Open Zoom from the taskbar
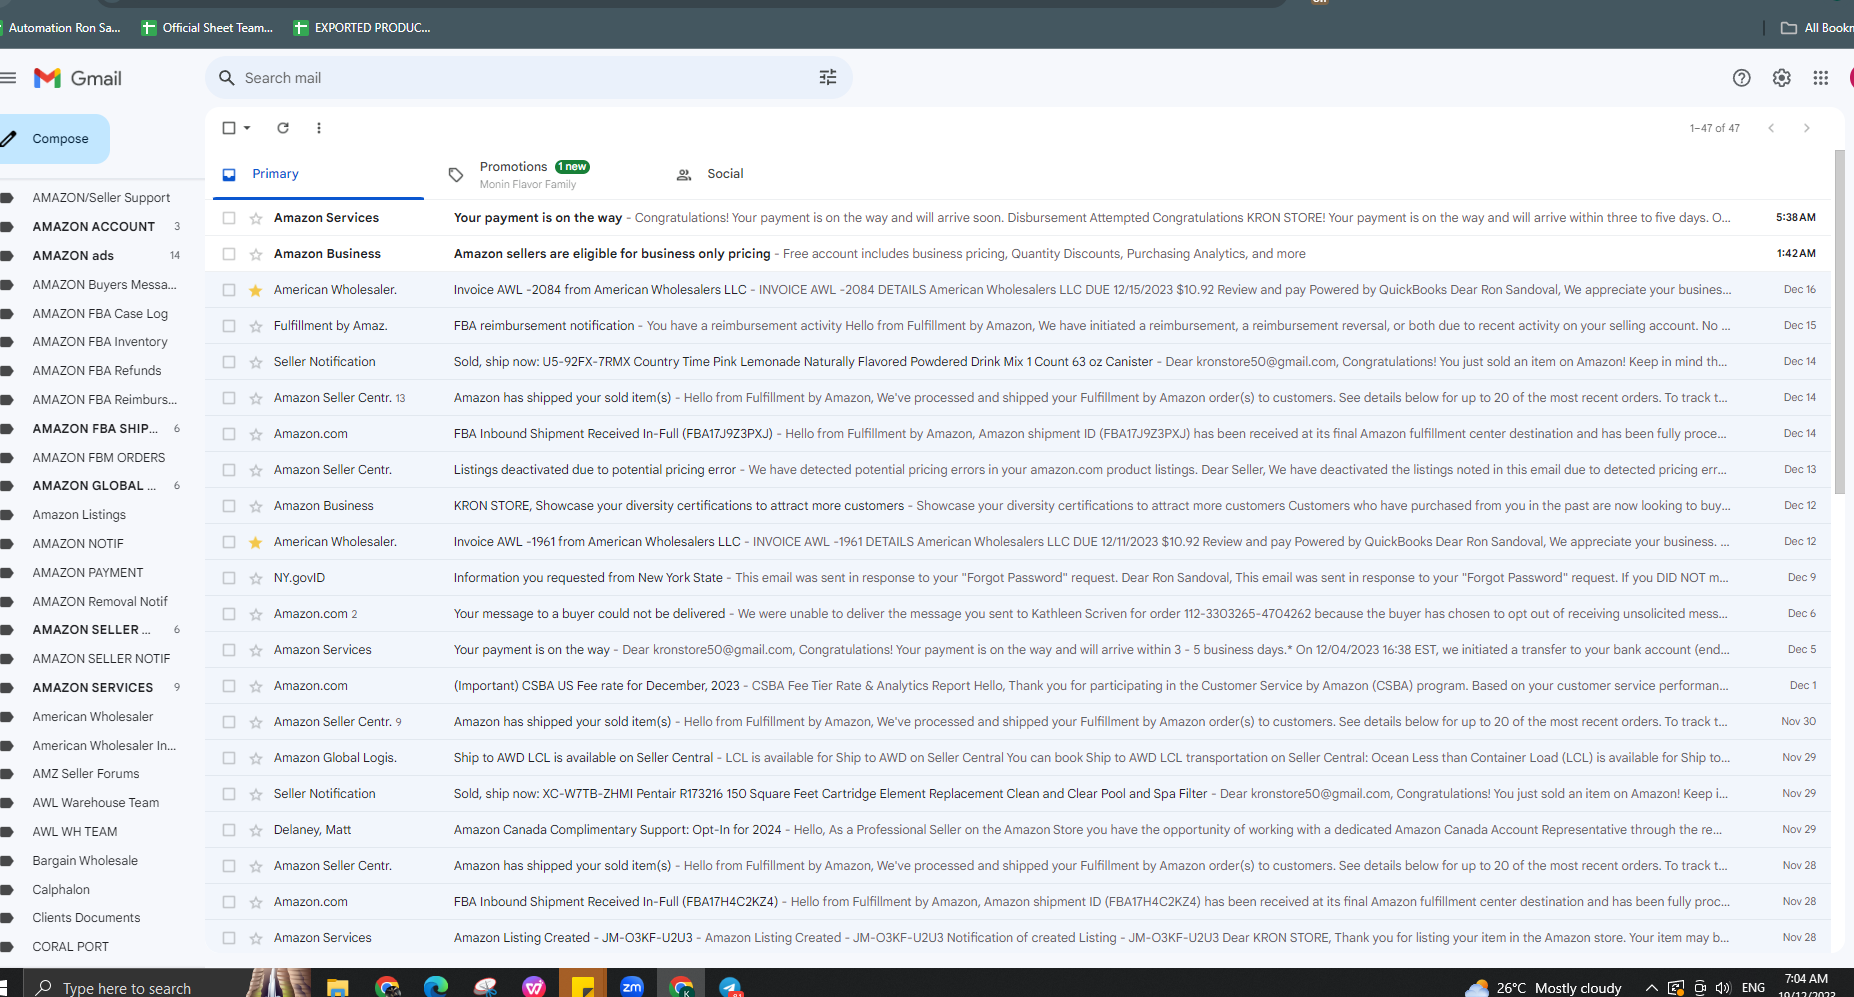1854x997 pixels. pos(632,987)
